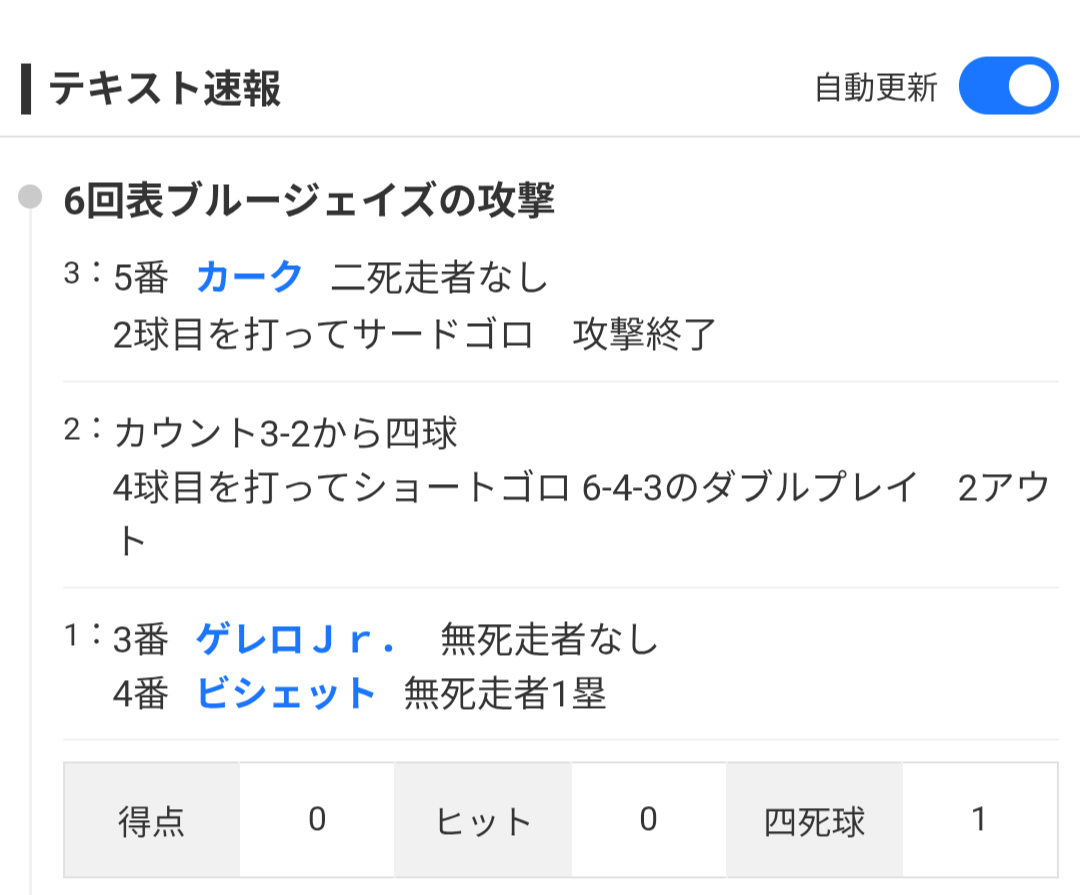Click the 四死球 value cell showing 1
This screenshot has width=1080, height=895.
click(x=979, y=821)
